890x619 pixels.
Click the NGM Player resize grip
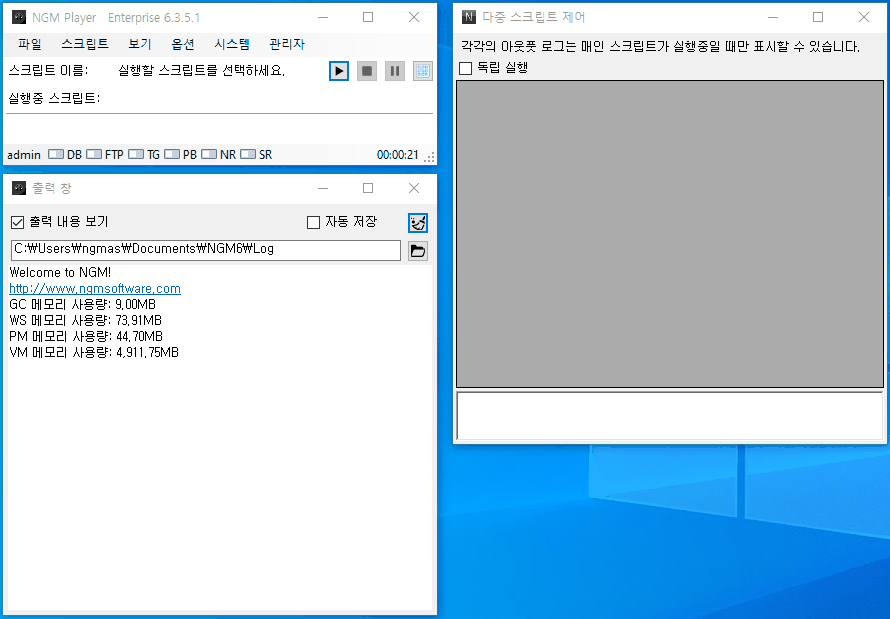(430, 157)
